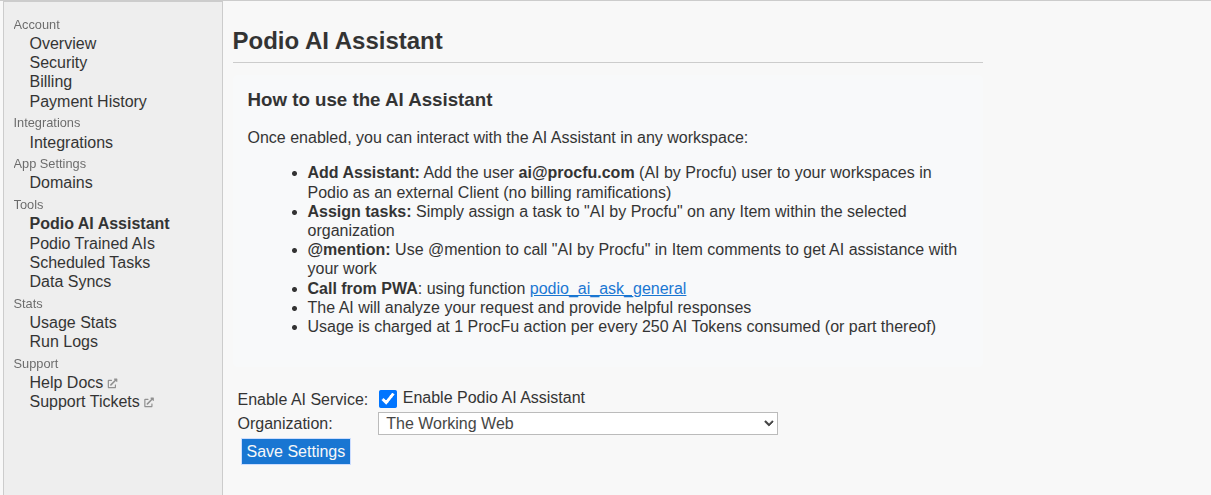Open the Integrations page link
This screenshot has height=495, width=1211.
[71, 143]
